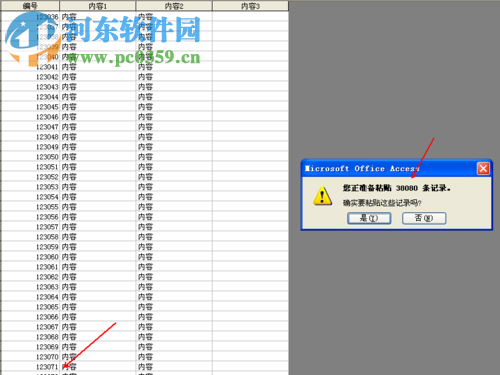The height and width of the screenshot is (375, 500).
Task: Select cell 123053 in 编号 column
Action: click(31, 187)
